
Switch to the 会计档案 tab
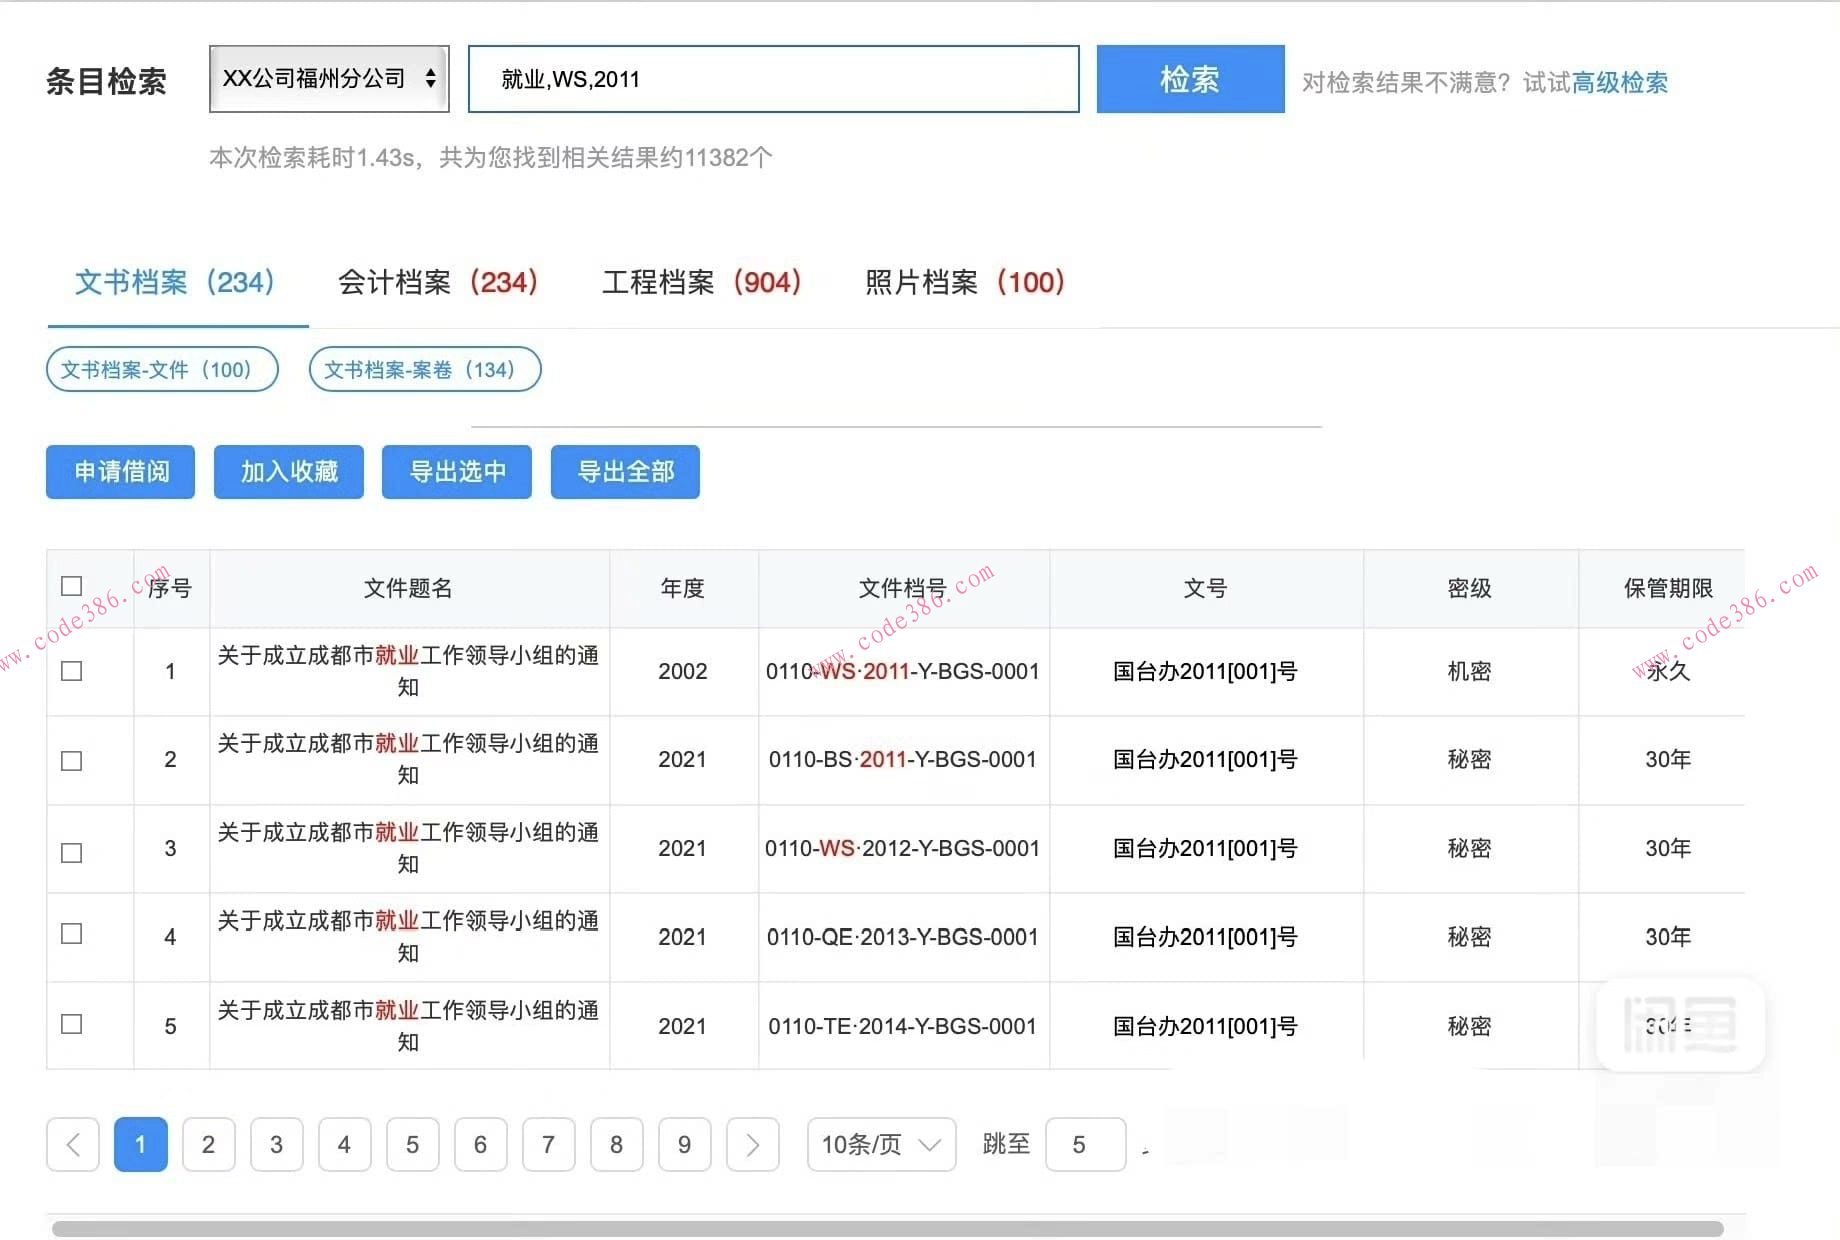(x=437, y=283)
